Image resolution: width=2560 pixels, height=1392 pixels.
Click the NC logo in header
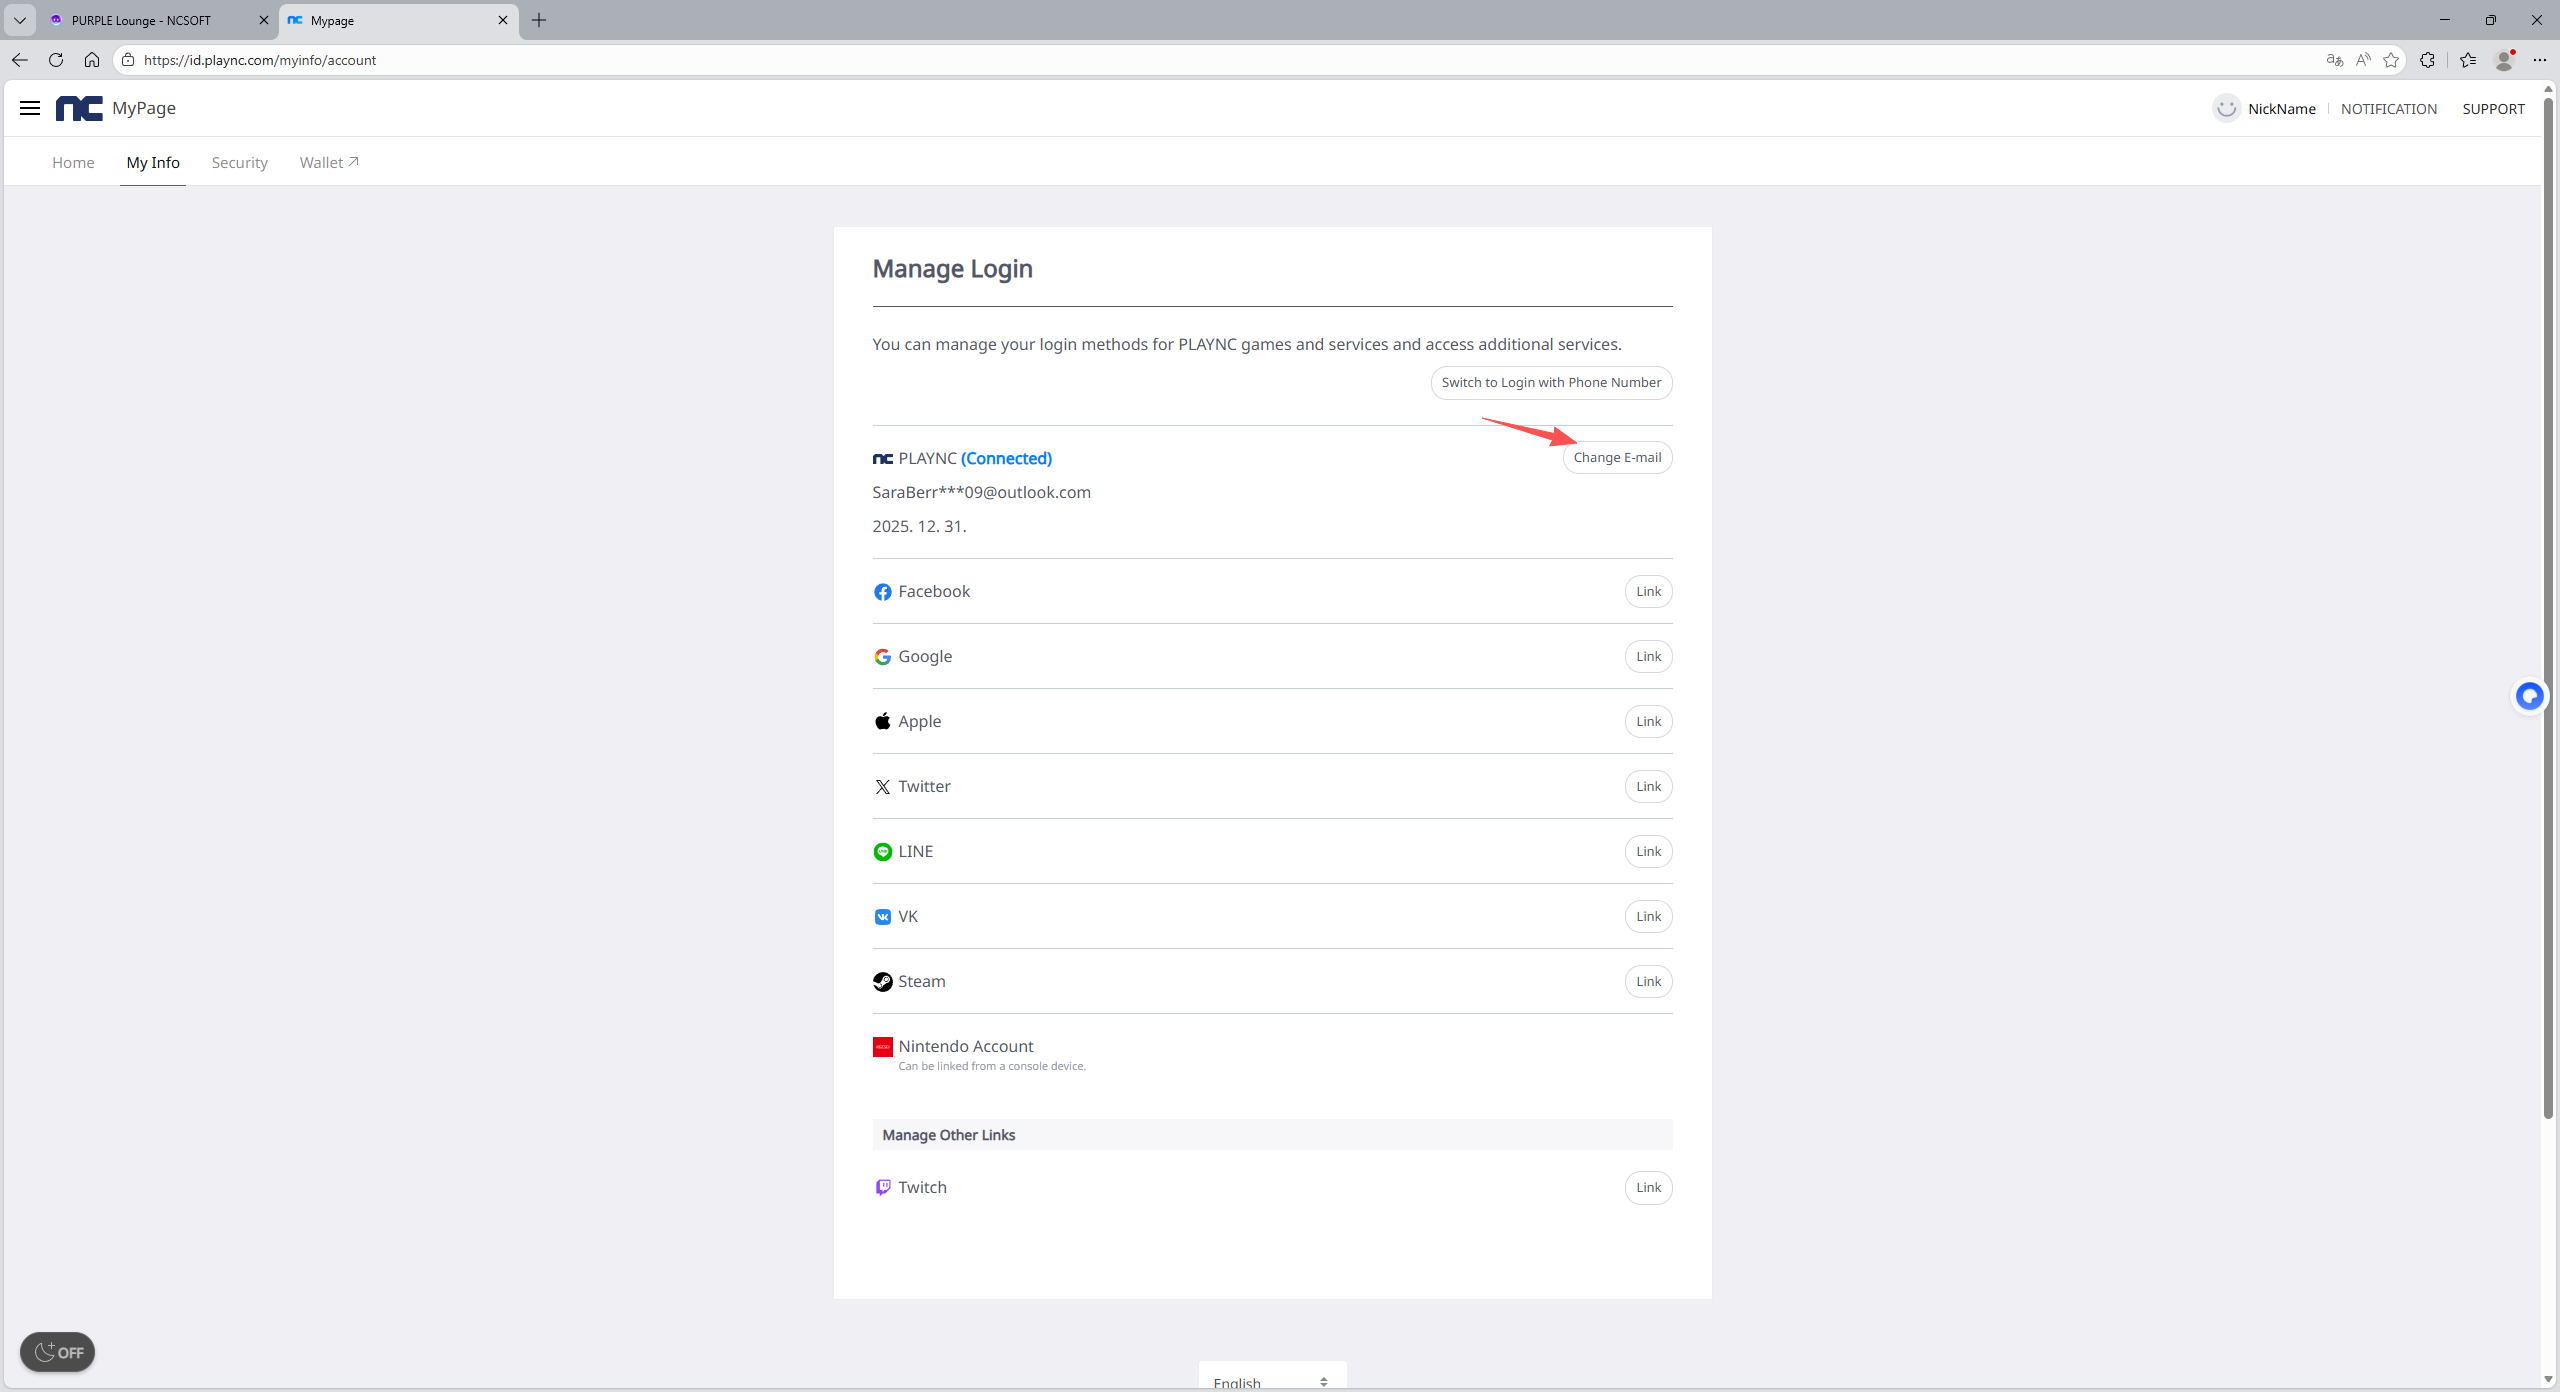(x=79, y=108)
